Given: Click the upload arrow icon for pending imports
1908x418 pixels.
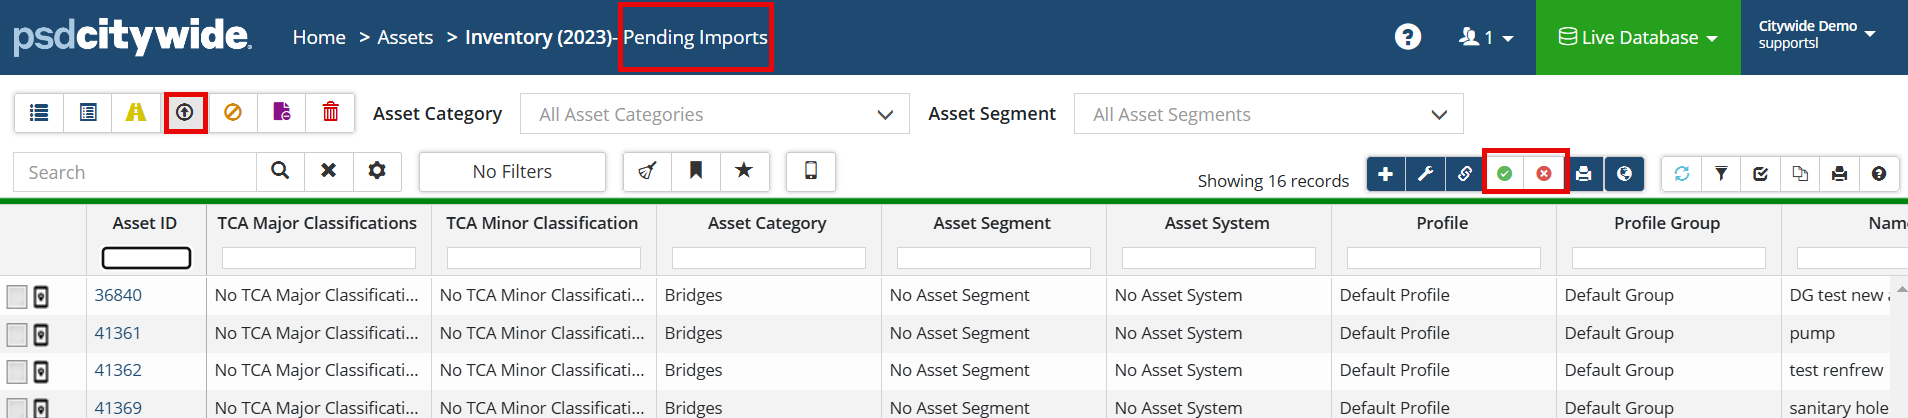Looking at the screenshot, I should coord(185,113).
